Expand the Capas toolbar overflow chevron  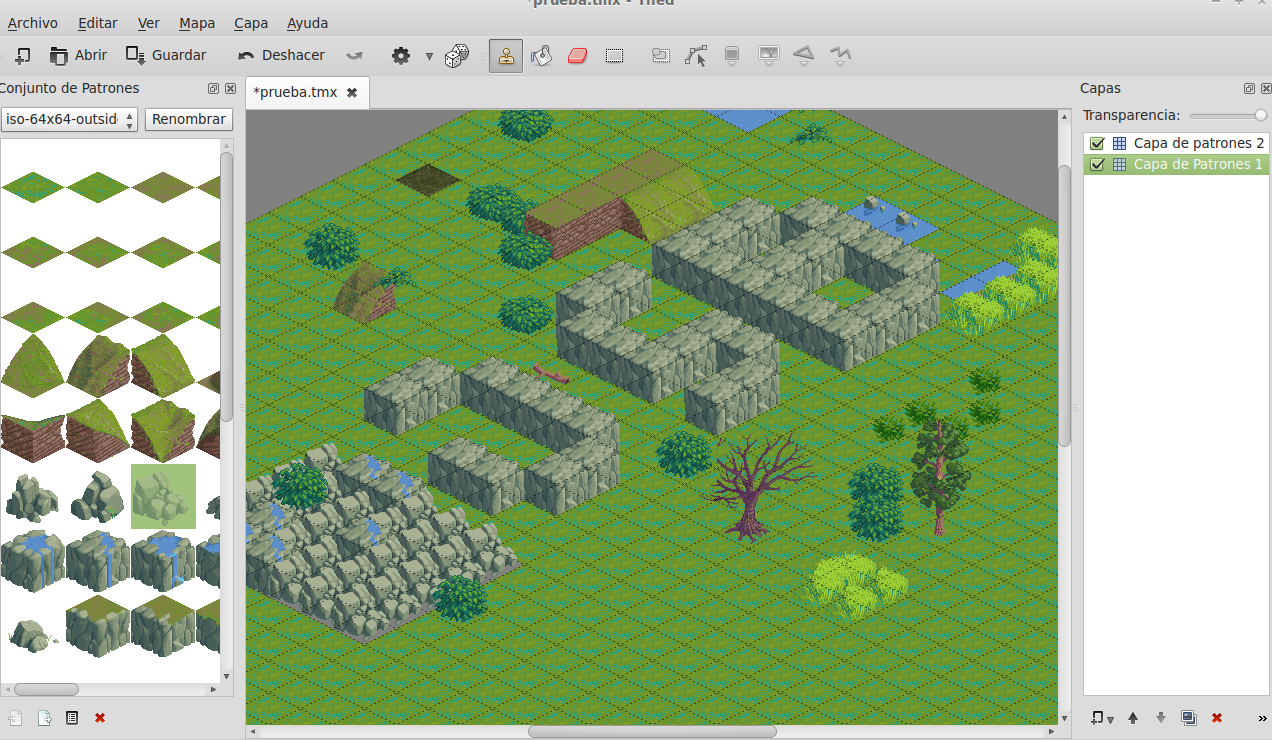click(1262, 718)
